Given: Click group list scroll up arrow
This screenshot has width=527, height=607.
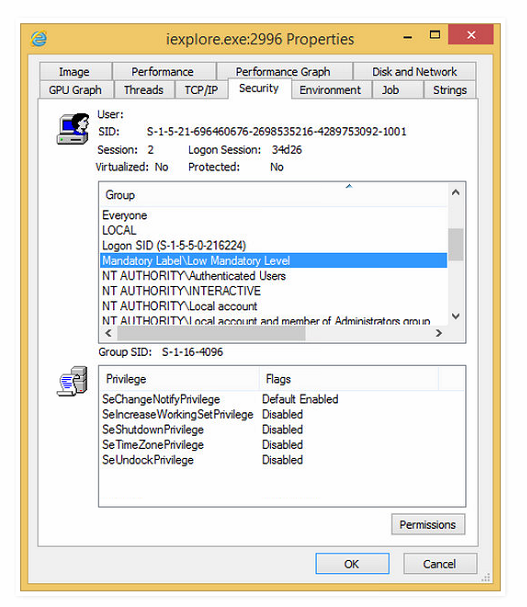Looking at the screenshot, I should click(x=456, y=192).
